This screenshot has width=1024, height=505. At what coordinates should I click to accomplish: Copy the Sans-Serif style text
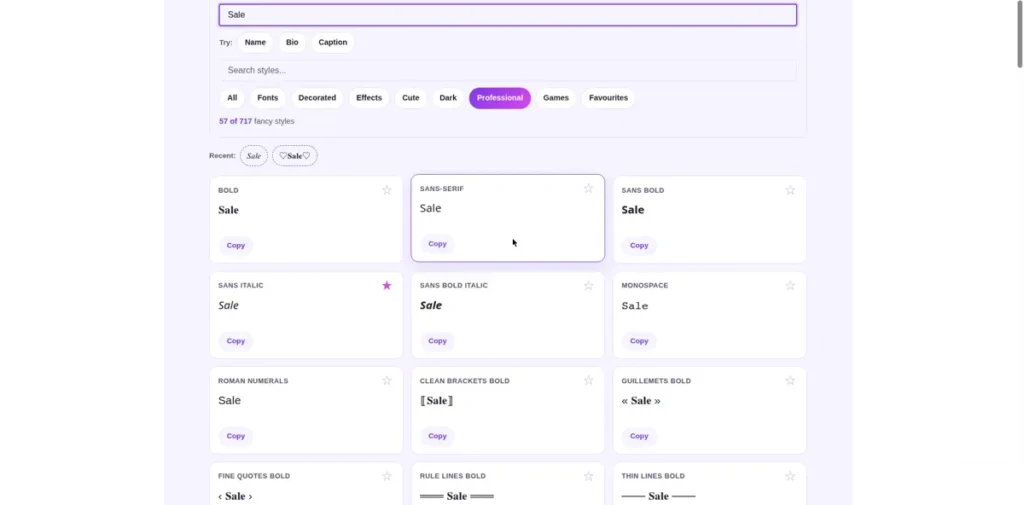click(x=438, y=244)
